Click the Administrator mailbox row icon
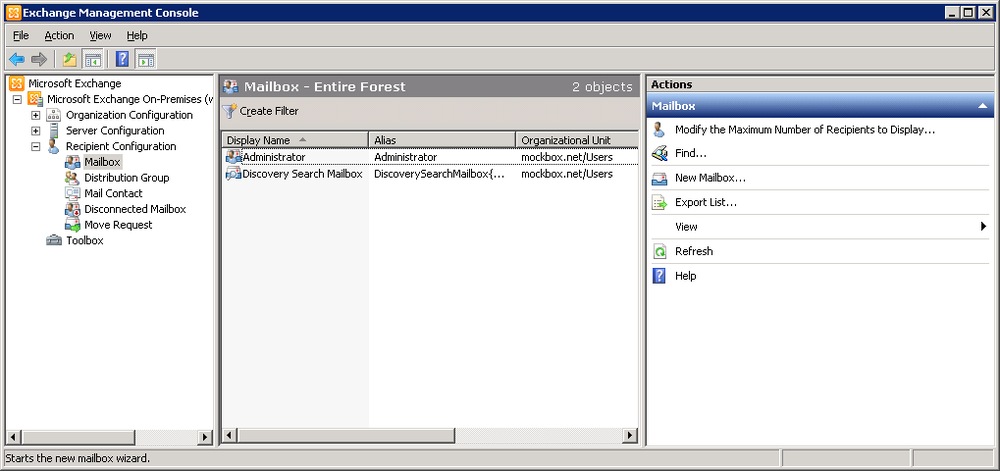Screen dimensions: 1000x471 coord(233,157)
